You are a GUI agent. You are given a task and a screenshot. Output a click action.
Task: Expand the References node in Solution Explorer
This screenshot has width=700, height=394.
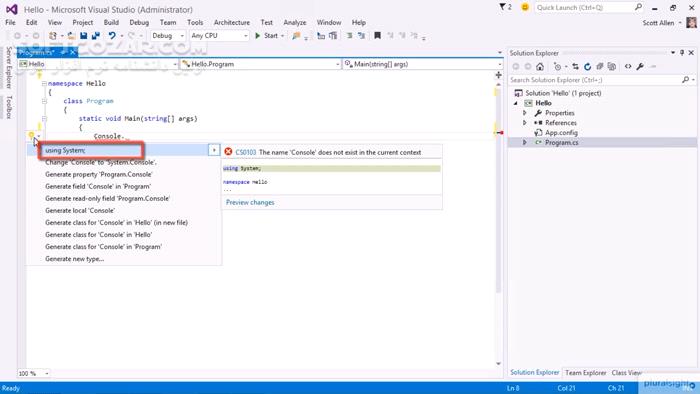tap(525, 123)
